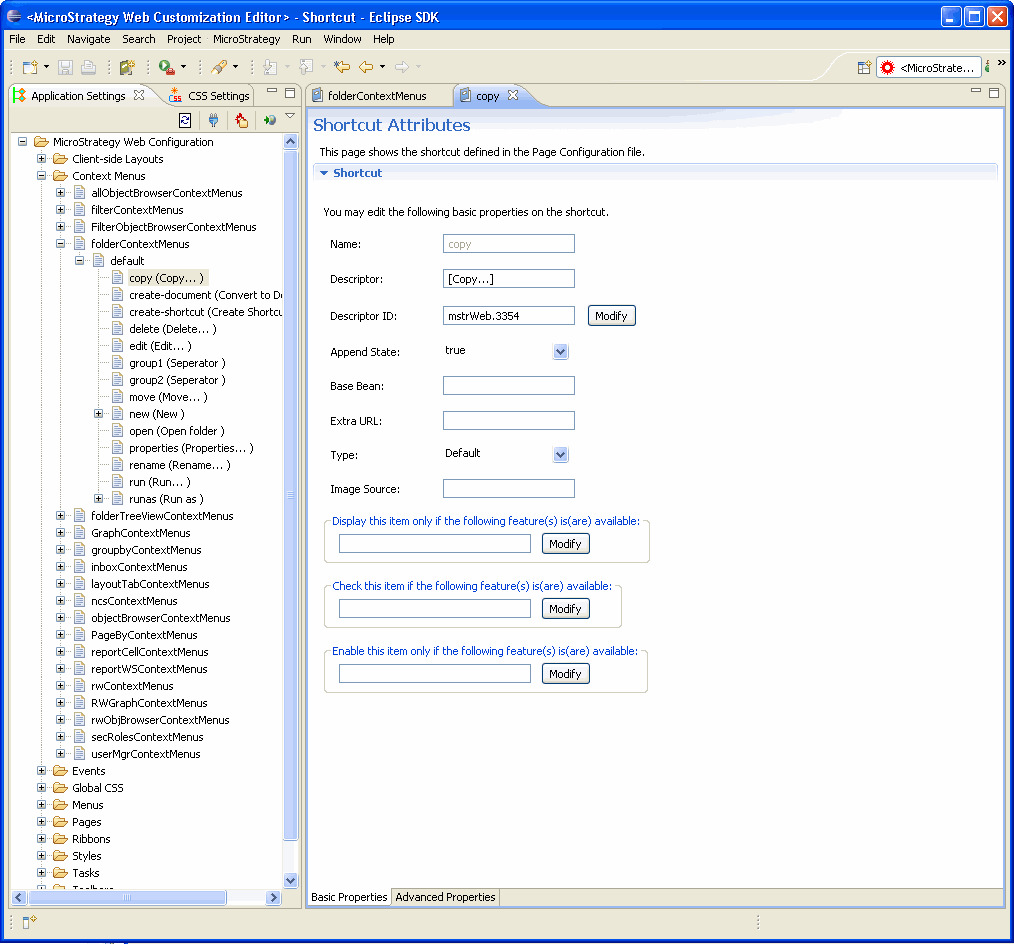Click Modify under Enable this item only
This screenshot has width=1014, height=944.
tap(565, 674)
